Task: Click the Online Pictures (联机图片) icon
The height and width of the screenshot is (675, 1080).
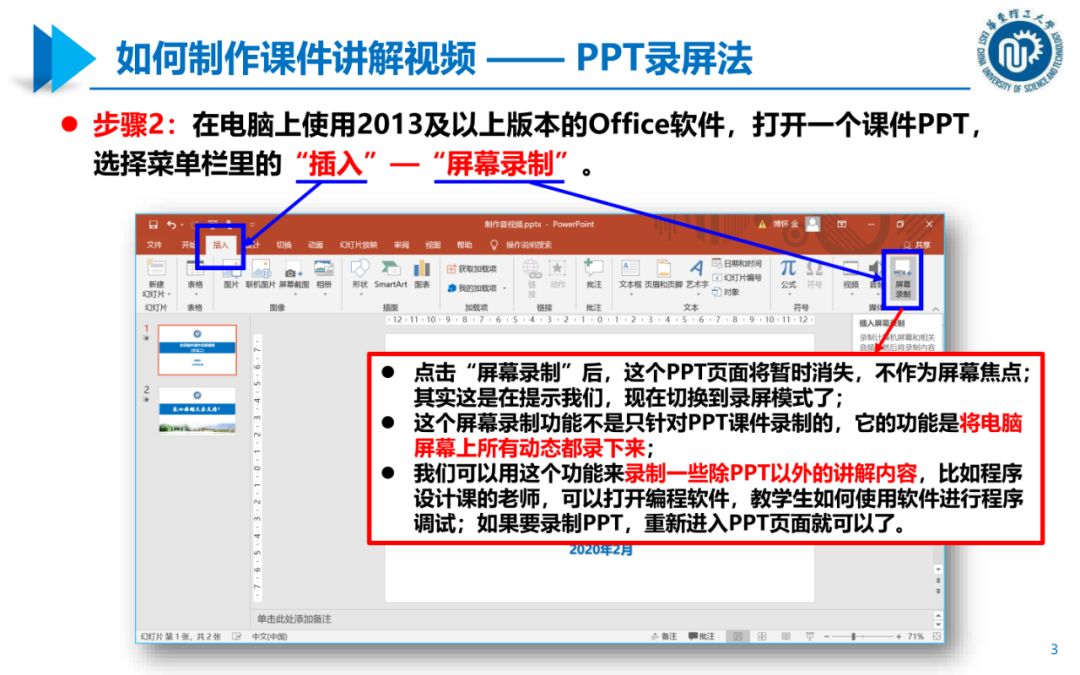Action: coord(260,269)
